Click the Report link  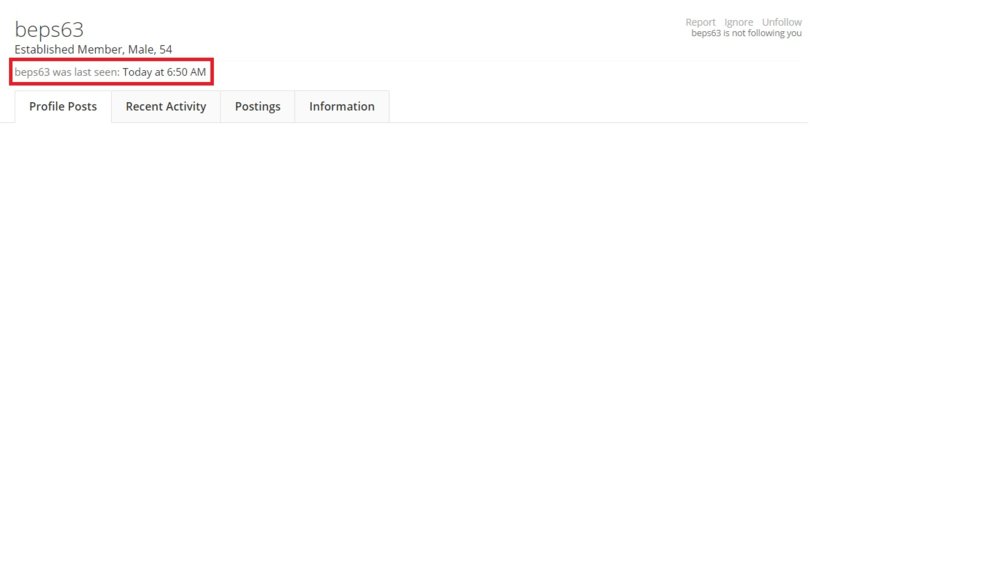pos(700,22)
